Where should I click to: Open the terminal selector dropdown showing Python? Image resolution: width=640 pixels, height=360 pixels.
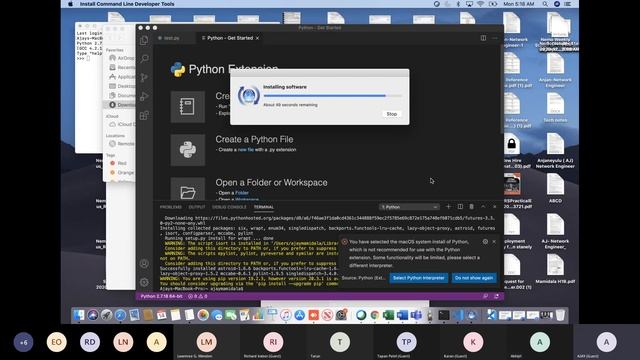pyautogui.click(x=409, y=207)
